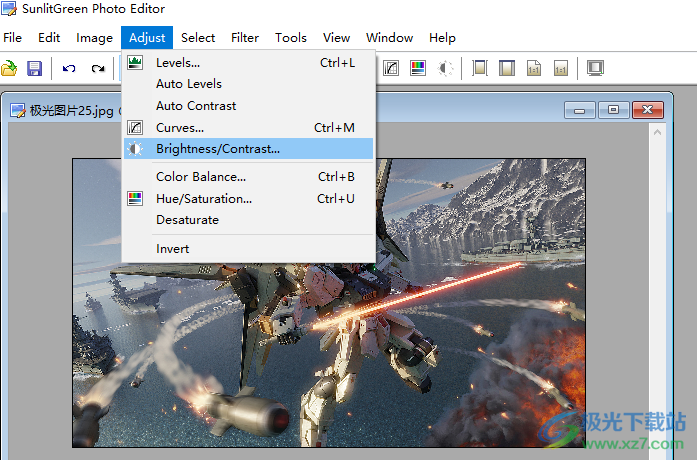This screenshot has width=697, height=460.
Task: Open the Help menu
Action: [442, 38]
